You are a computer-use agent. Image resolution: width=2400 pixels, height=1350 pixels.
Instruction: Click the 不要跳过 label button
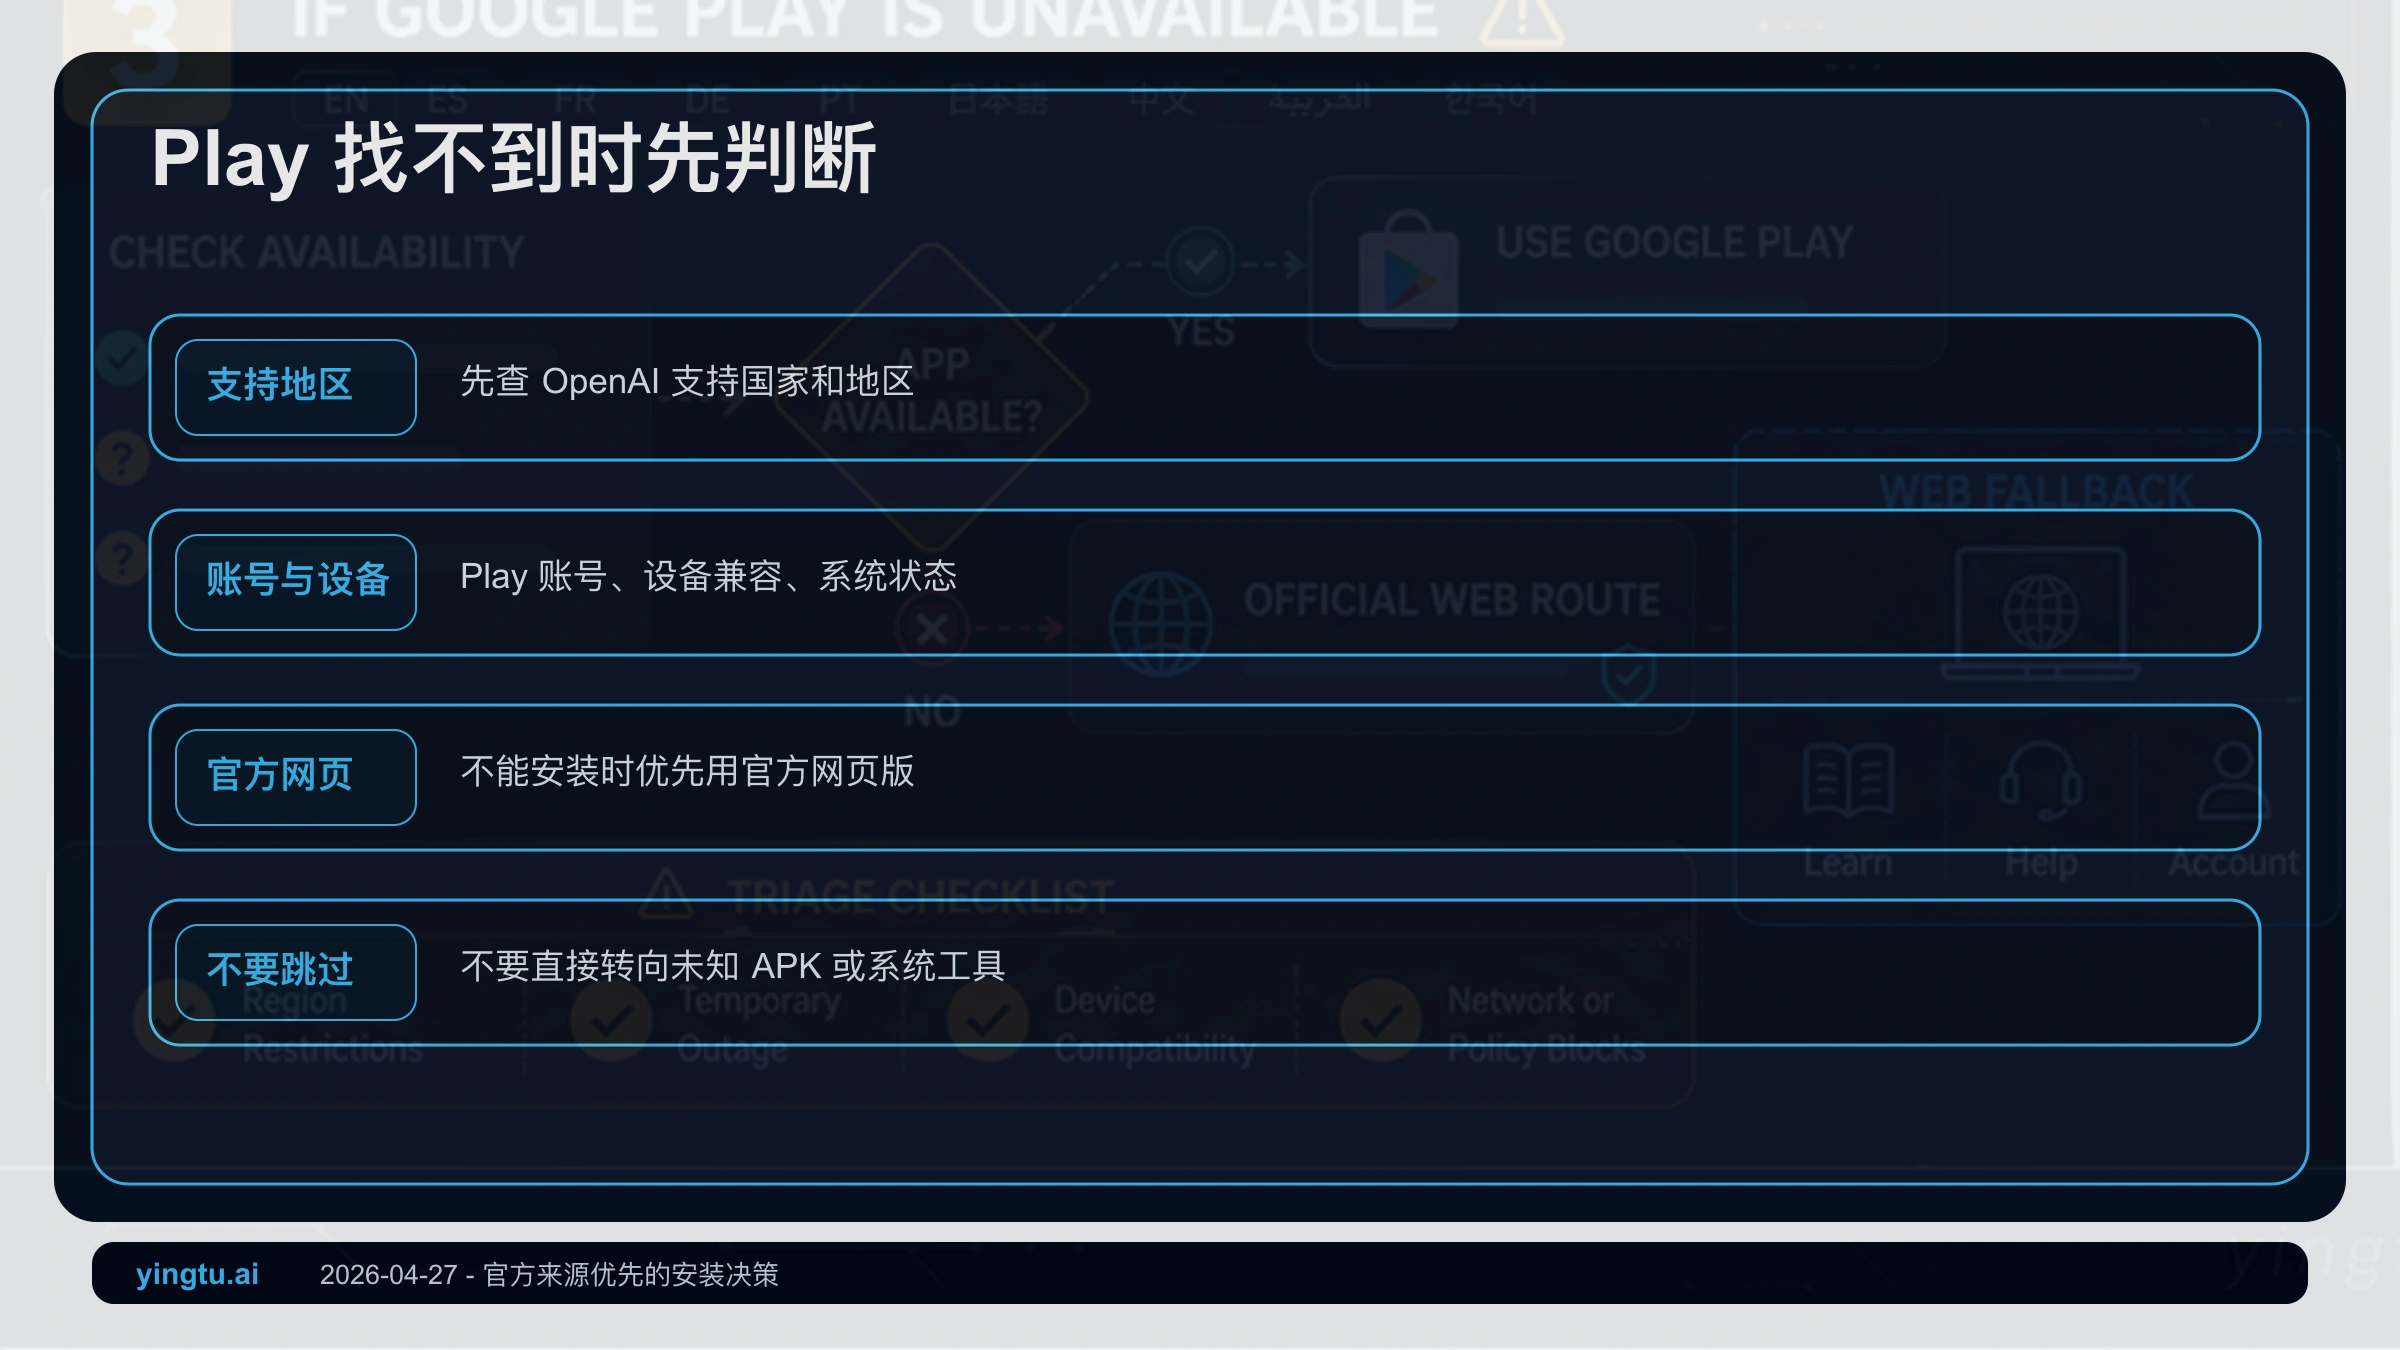(x=296, y=972)
